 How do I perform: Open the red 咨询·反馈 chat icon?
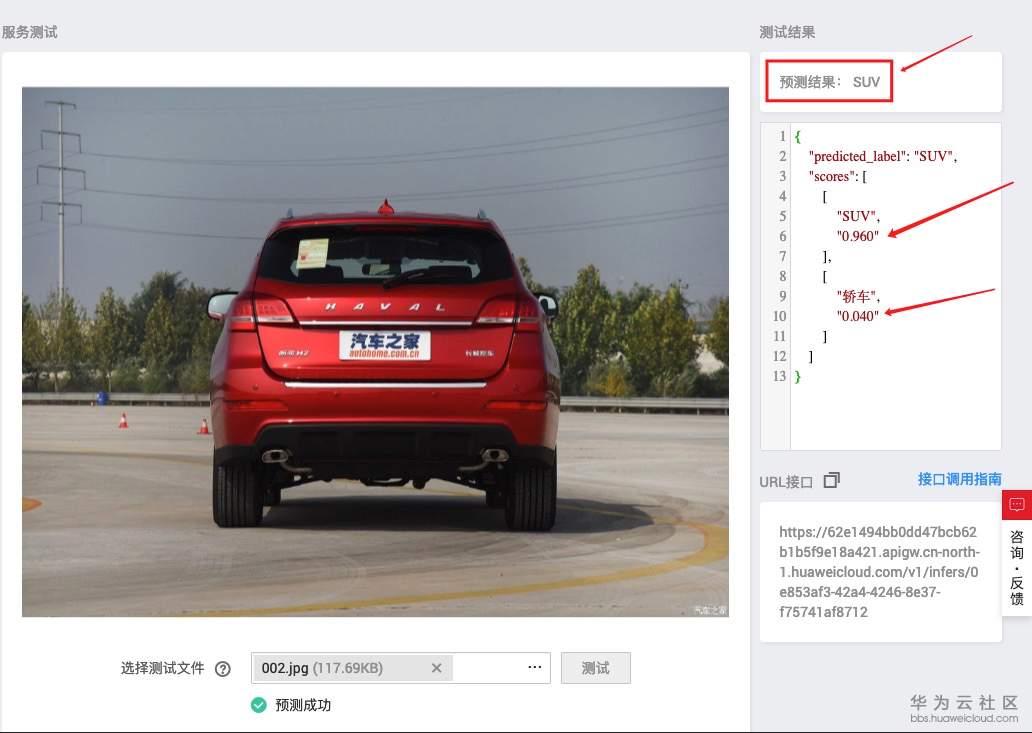1017,505
